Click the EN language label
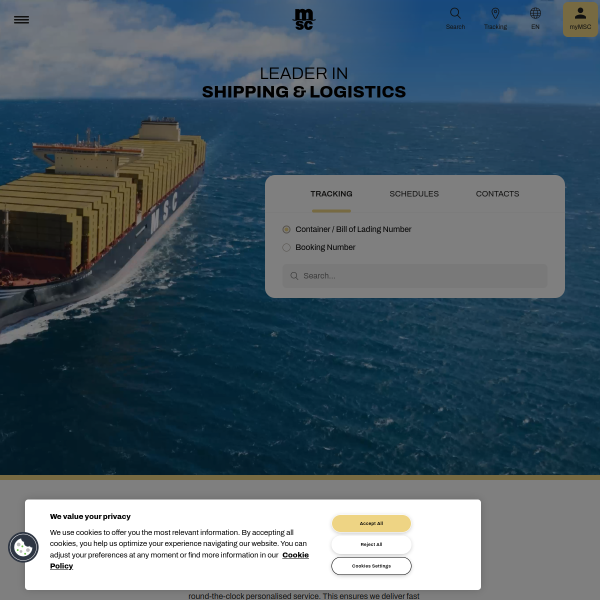This screenshot has width=600, height=600. coord(535,27)
